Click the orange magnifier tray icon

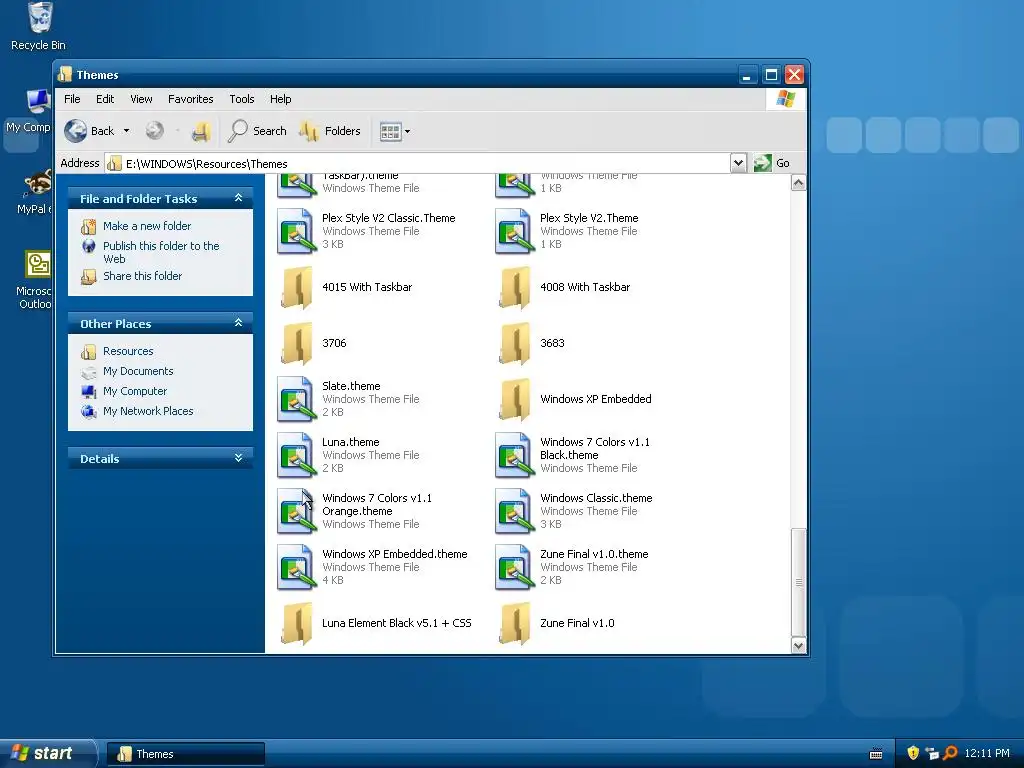pyautogui.click(x=950, y=753)
